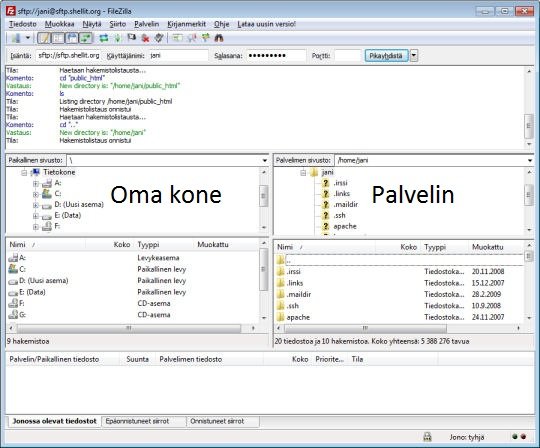Select .maildir in remote tree
The height and width of the screenshot is (448, 540).
tap(346, 205)
